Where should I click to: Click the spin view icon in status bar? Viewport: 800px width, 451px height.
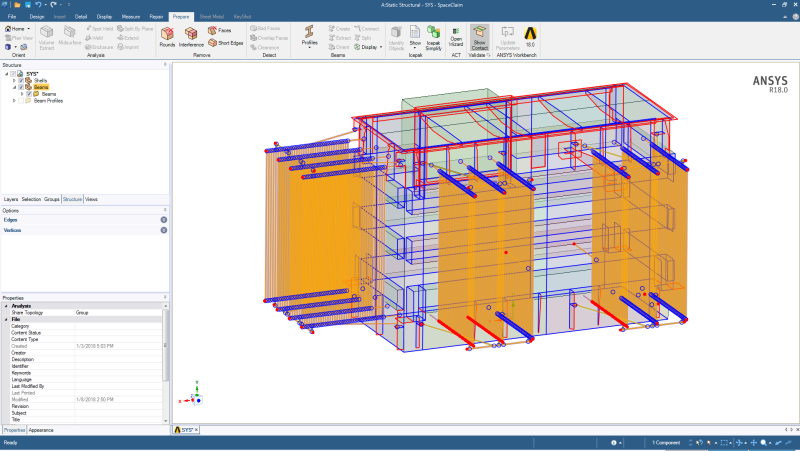[739, 442]
